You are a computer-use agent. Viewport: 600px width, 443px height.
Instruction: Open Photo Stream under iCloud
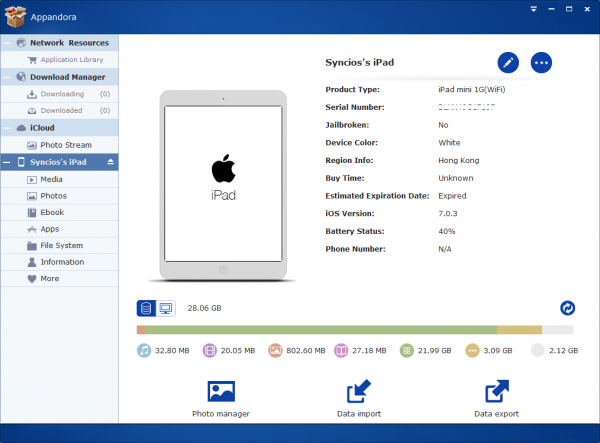click(x=60, y=145)
